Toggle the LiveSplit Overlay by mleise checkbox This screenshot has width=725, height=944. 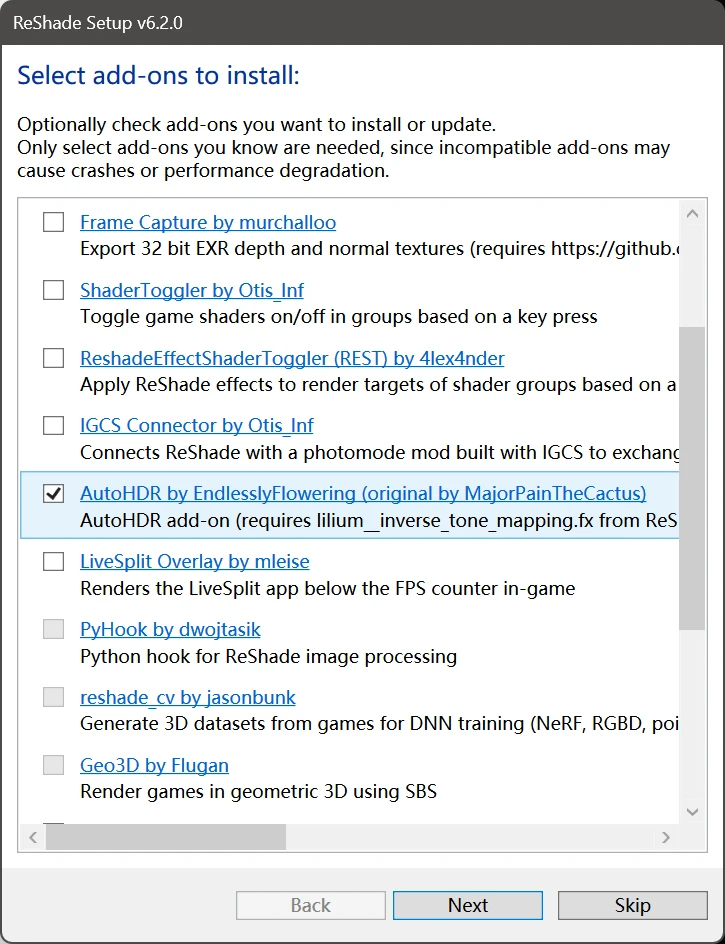tap(53, 562)
